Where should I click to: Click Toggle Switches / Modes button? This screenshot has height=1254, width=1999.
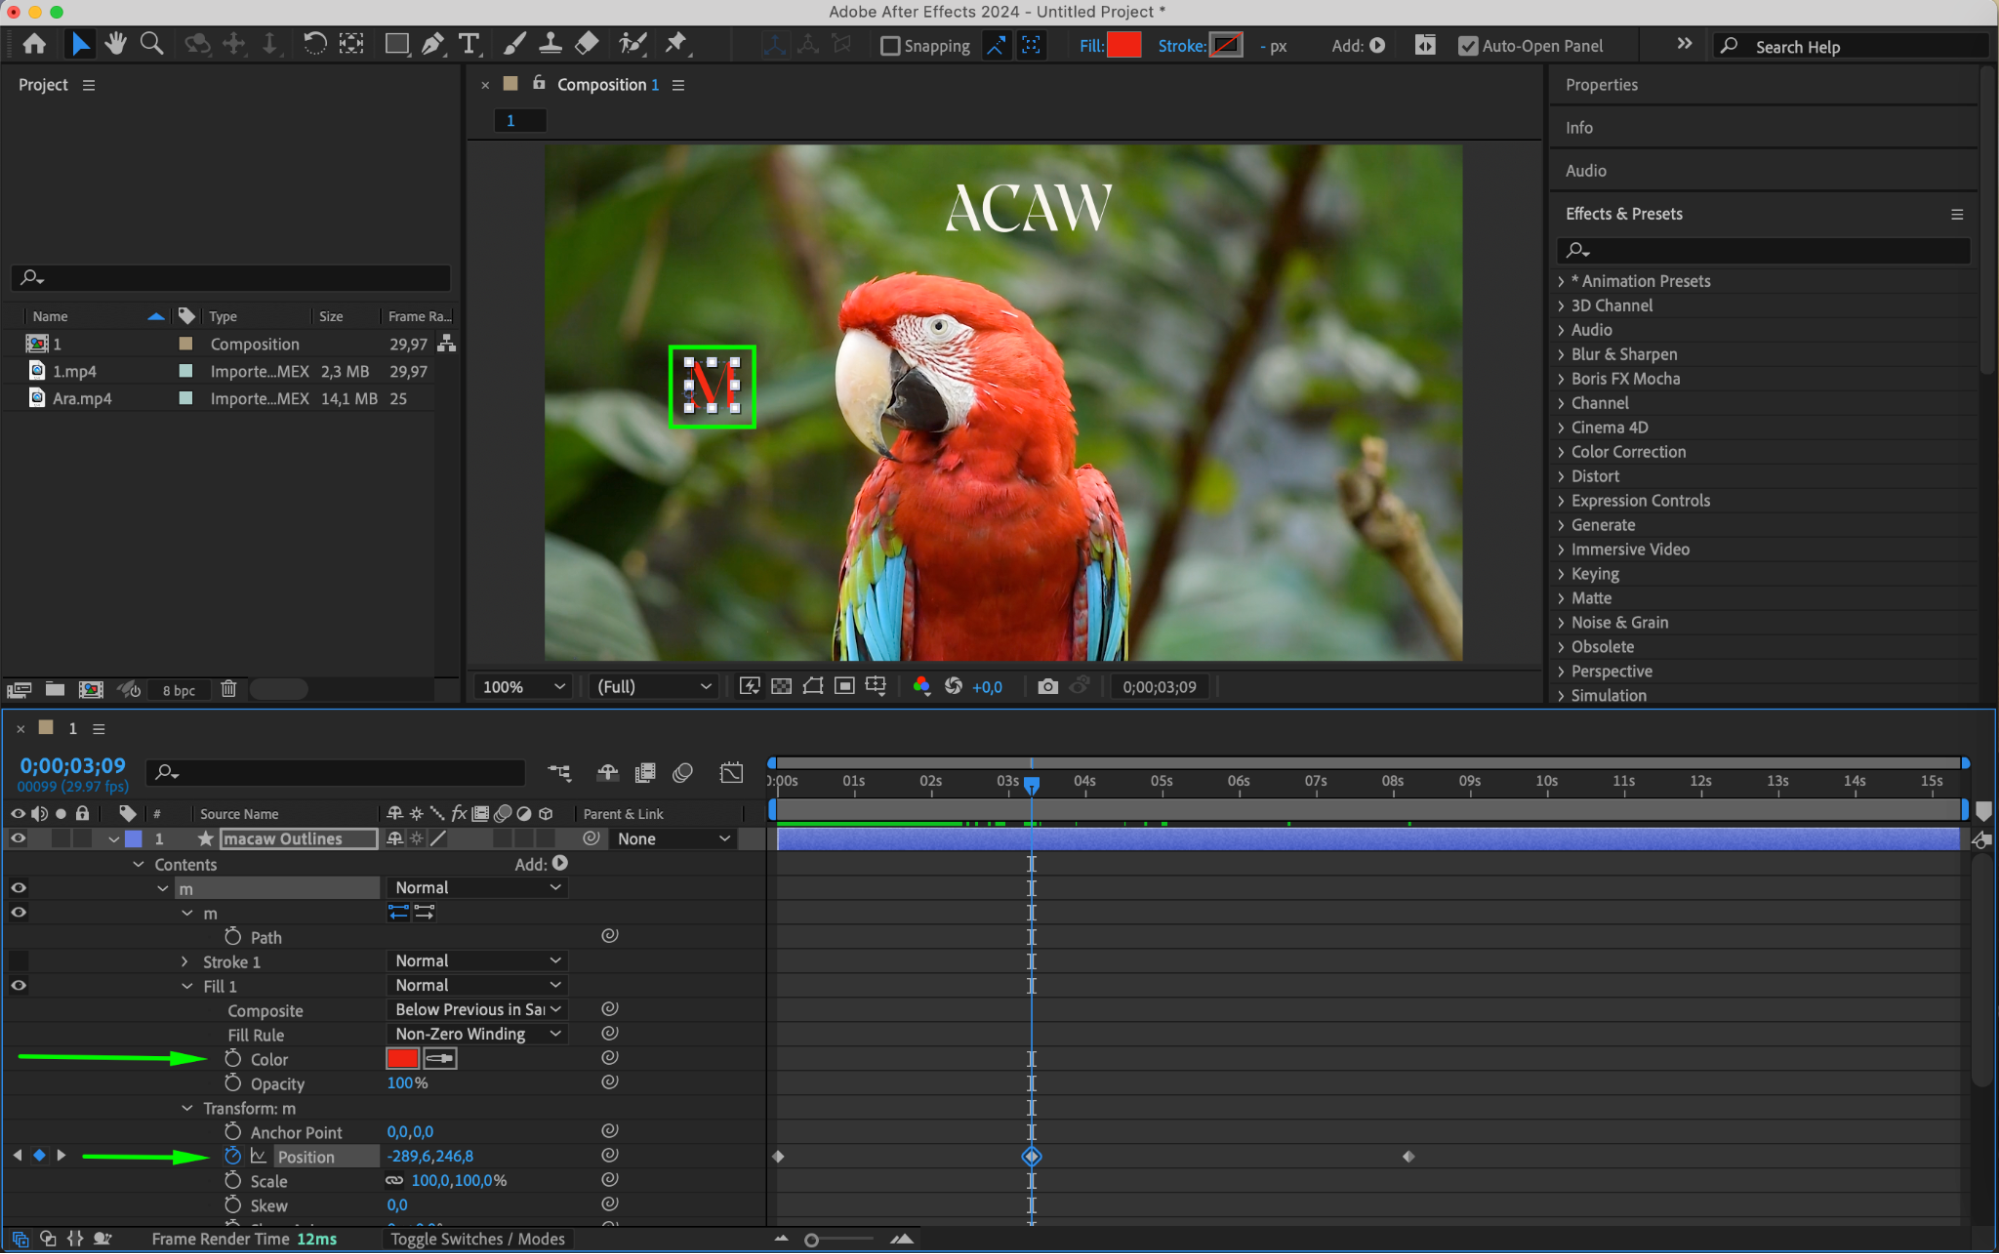point(477,1239)
